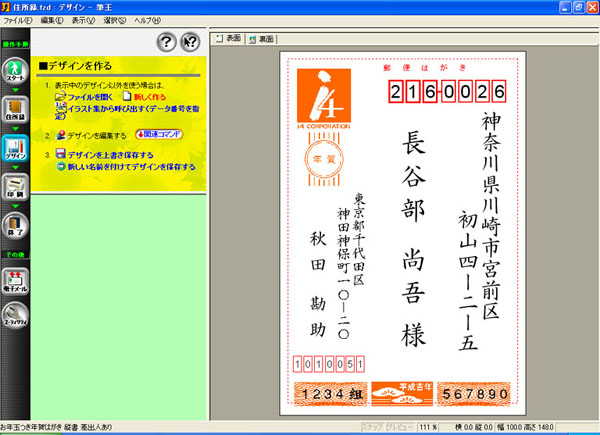
Task: Open the 選択(S) menu
Action: [x=115, y=20]
